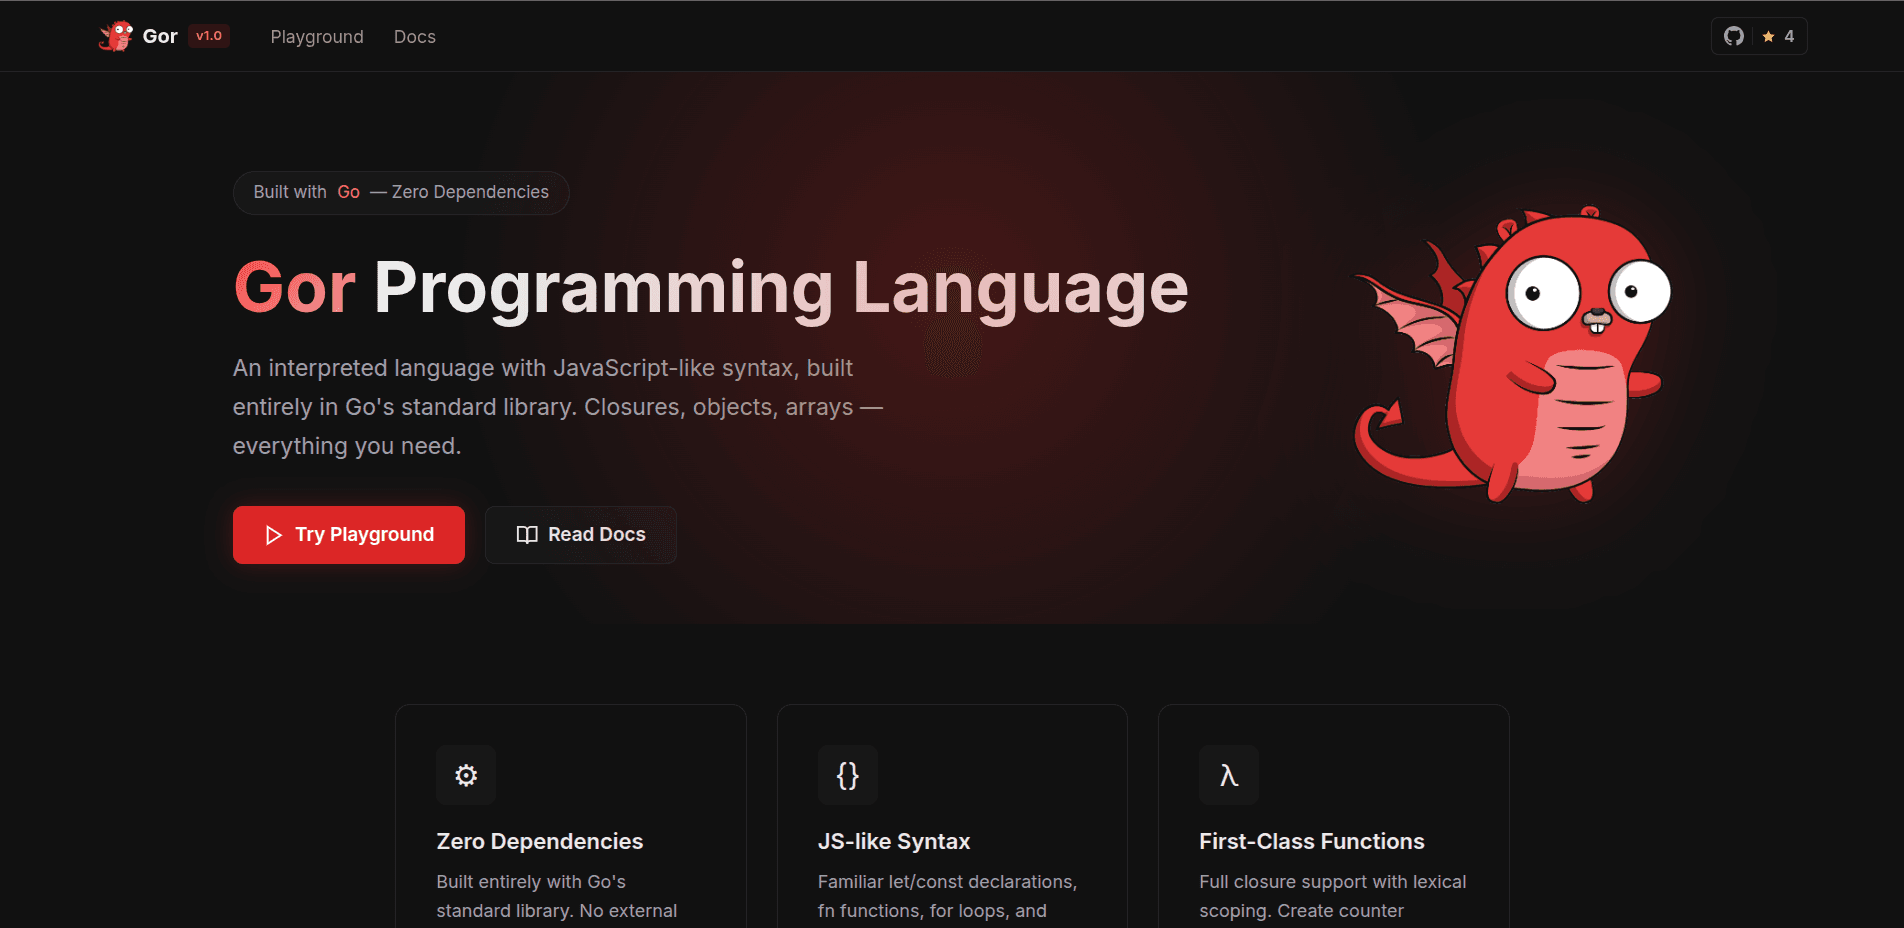1904x928 pixels.
Task: Click the 'Built with Go — Zero Dependencies' pill
Action: (x=401, y=192)
